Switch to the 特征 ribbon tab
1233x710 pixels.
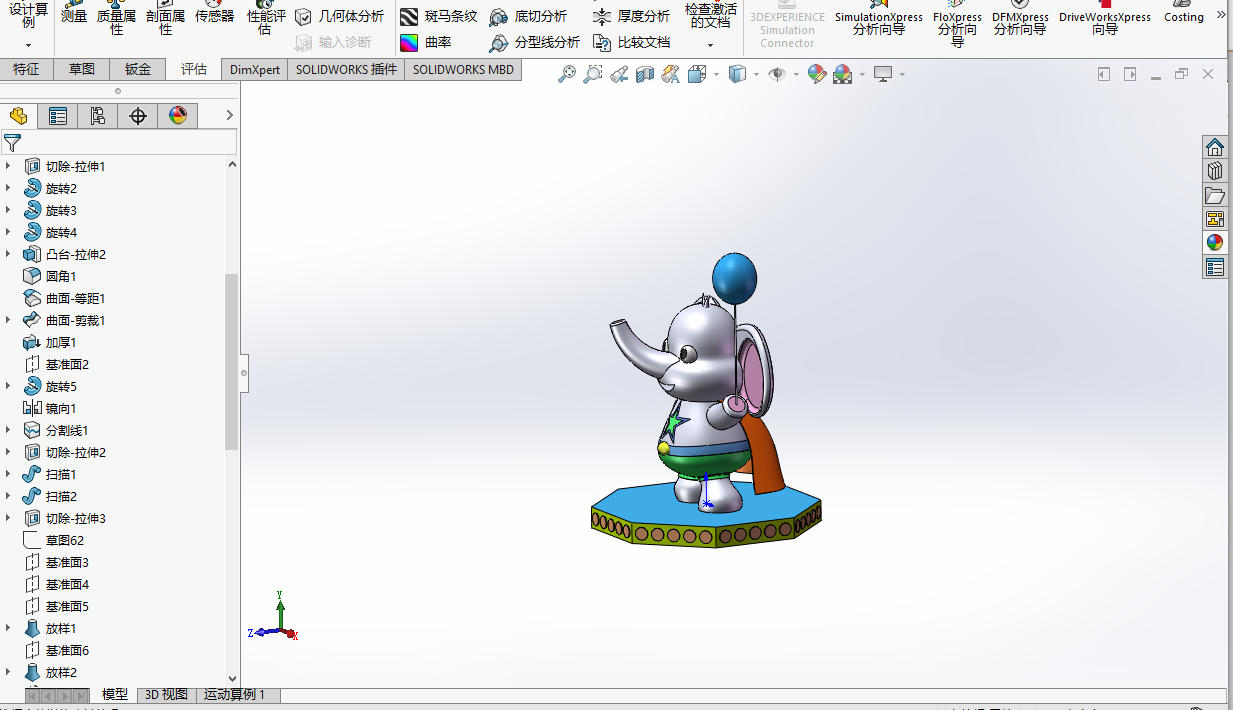(27, 69)
